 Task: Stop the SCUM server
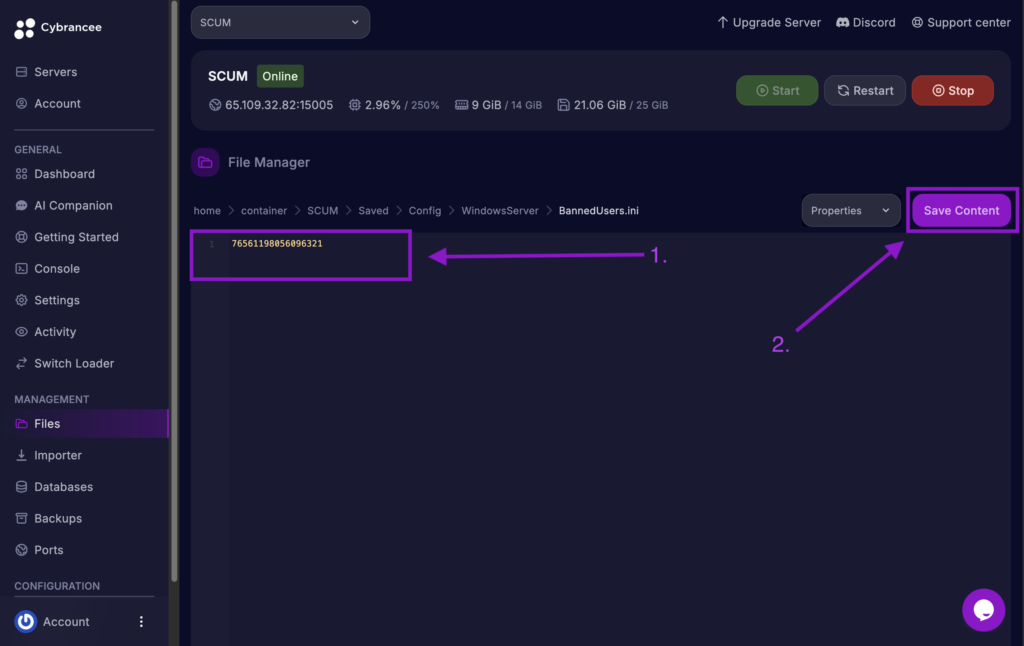952,89
